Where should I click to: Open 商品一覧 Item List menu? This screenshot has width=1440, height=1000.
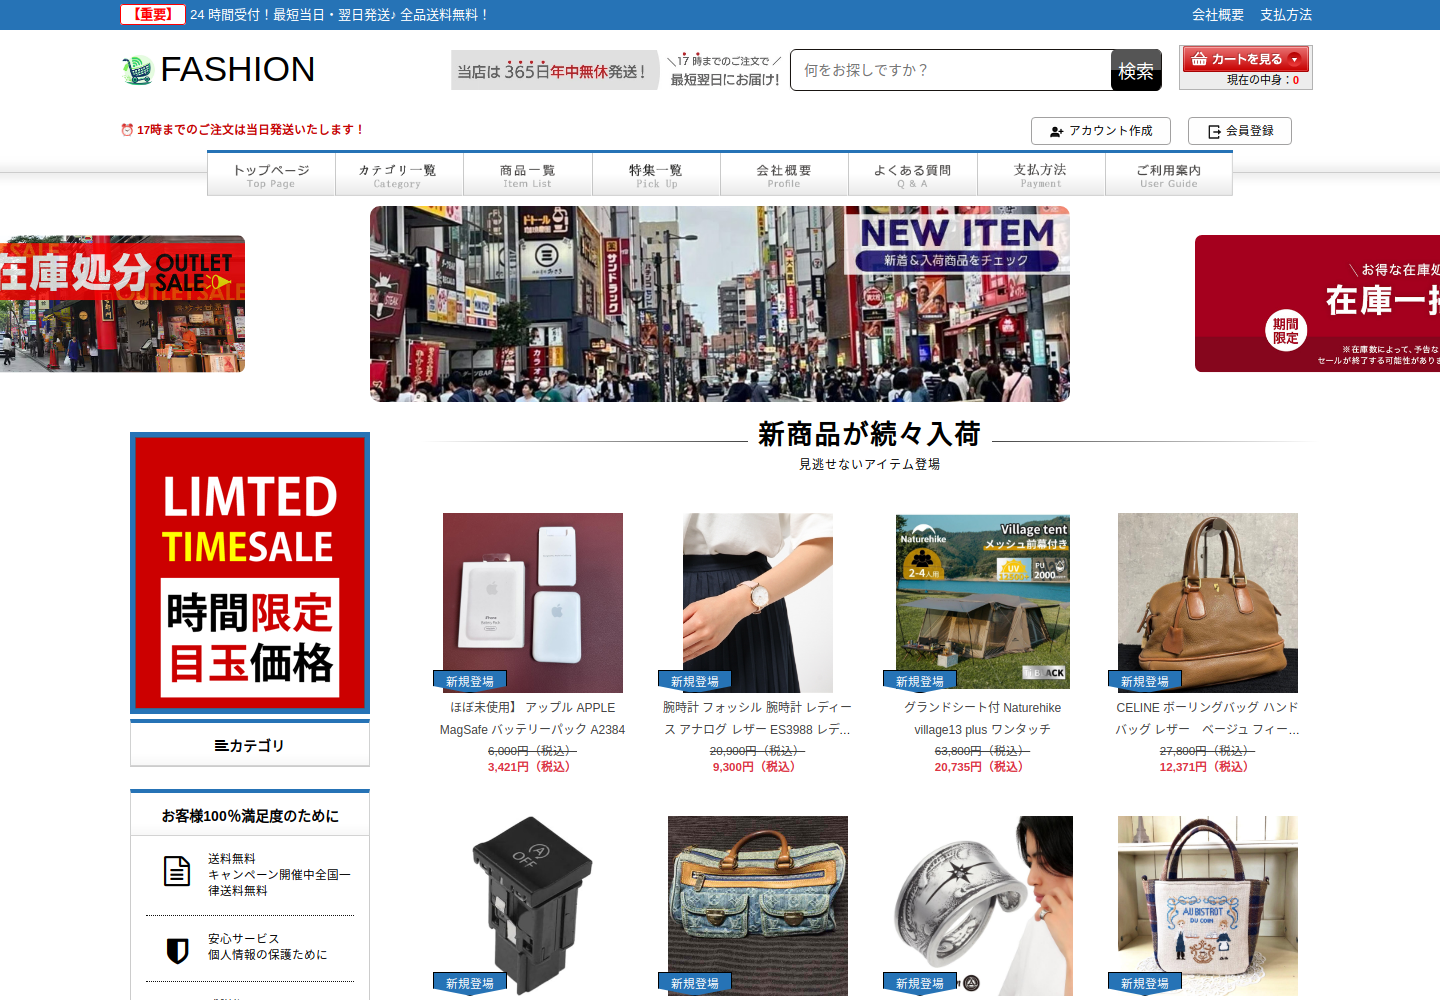[528, 175]
